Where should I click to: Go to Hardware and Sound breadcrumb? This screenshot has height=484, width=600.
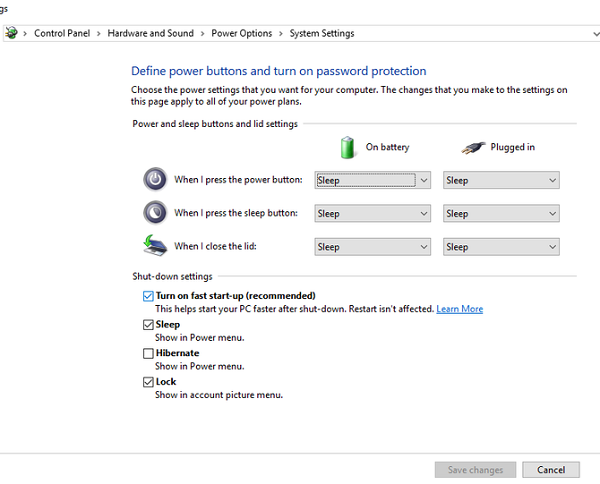[150, 33]
